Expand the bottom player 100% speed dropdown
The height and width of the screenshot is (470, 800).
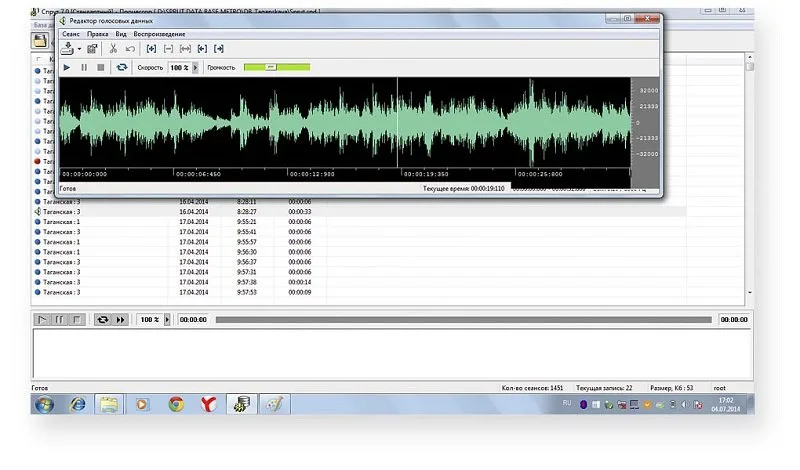[165, 319]
